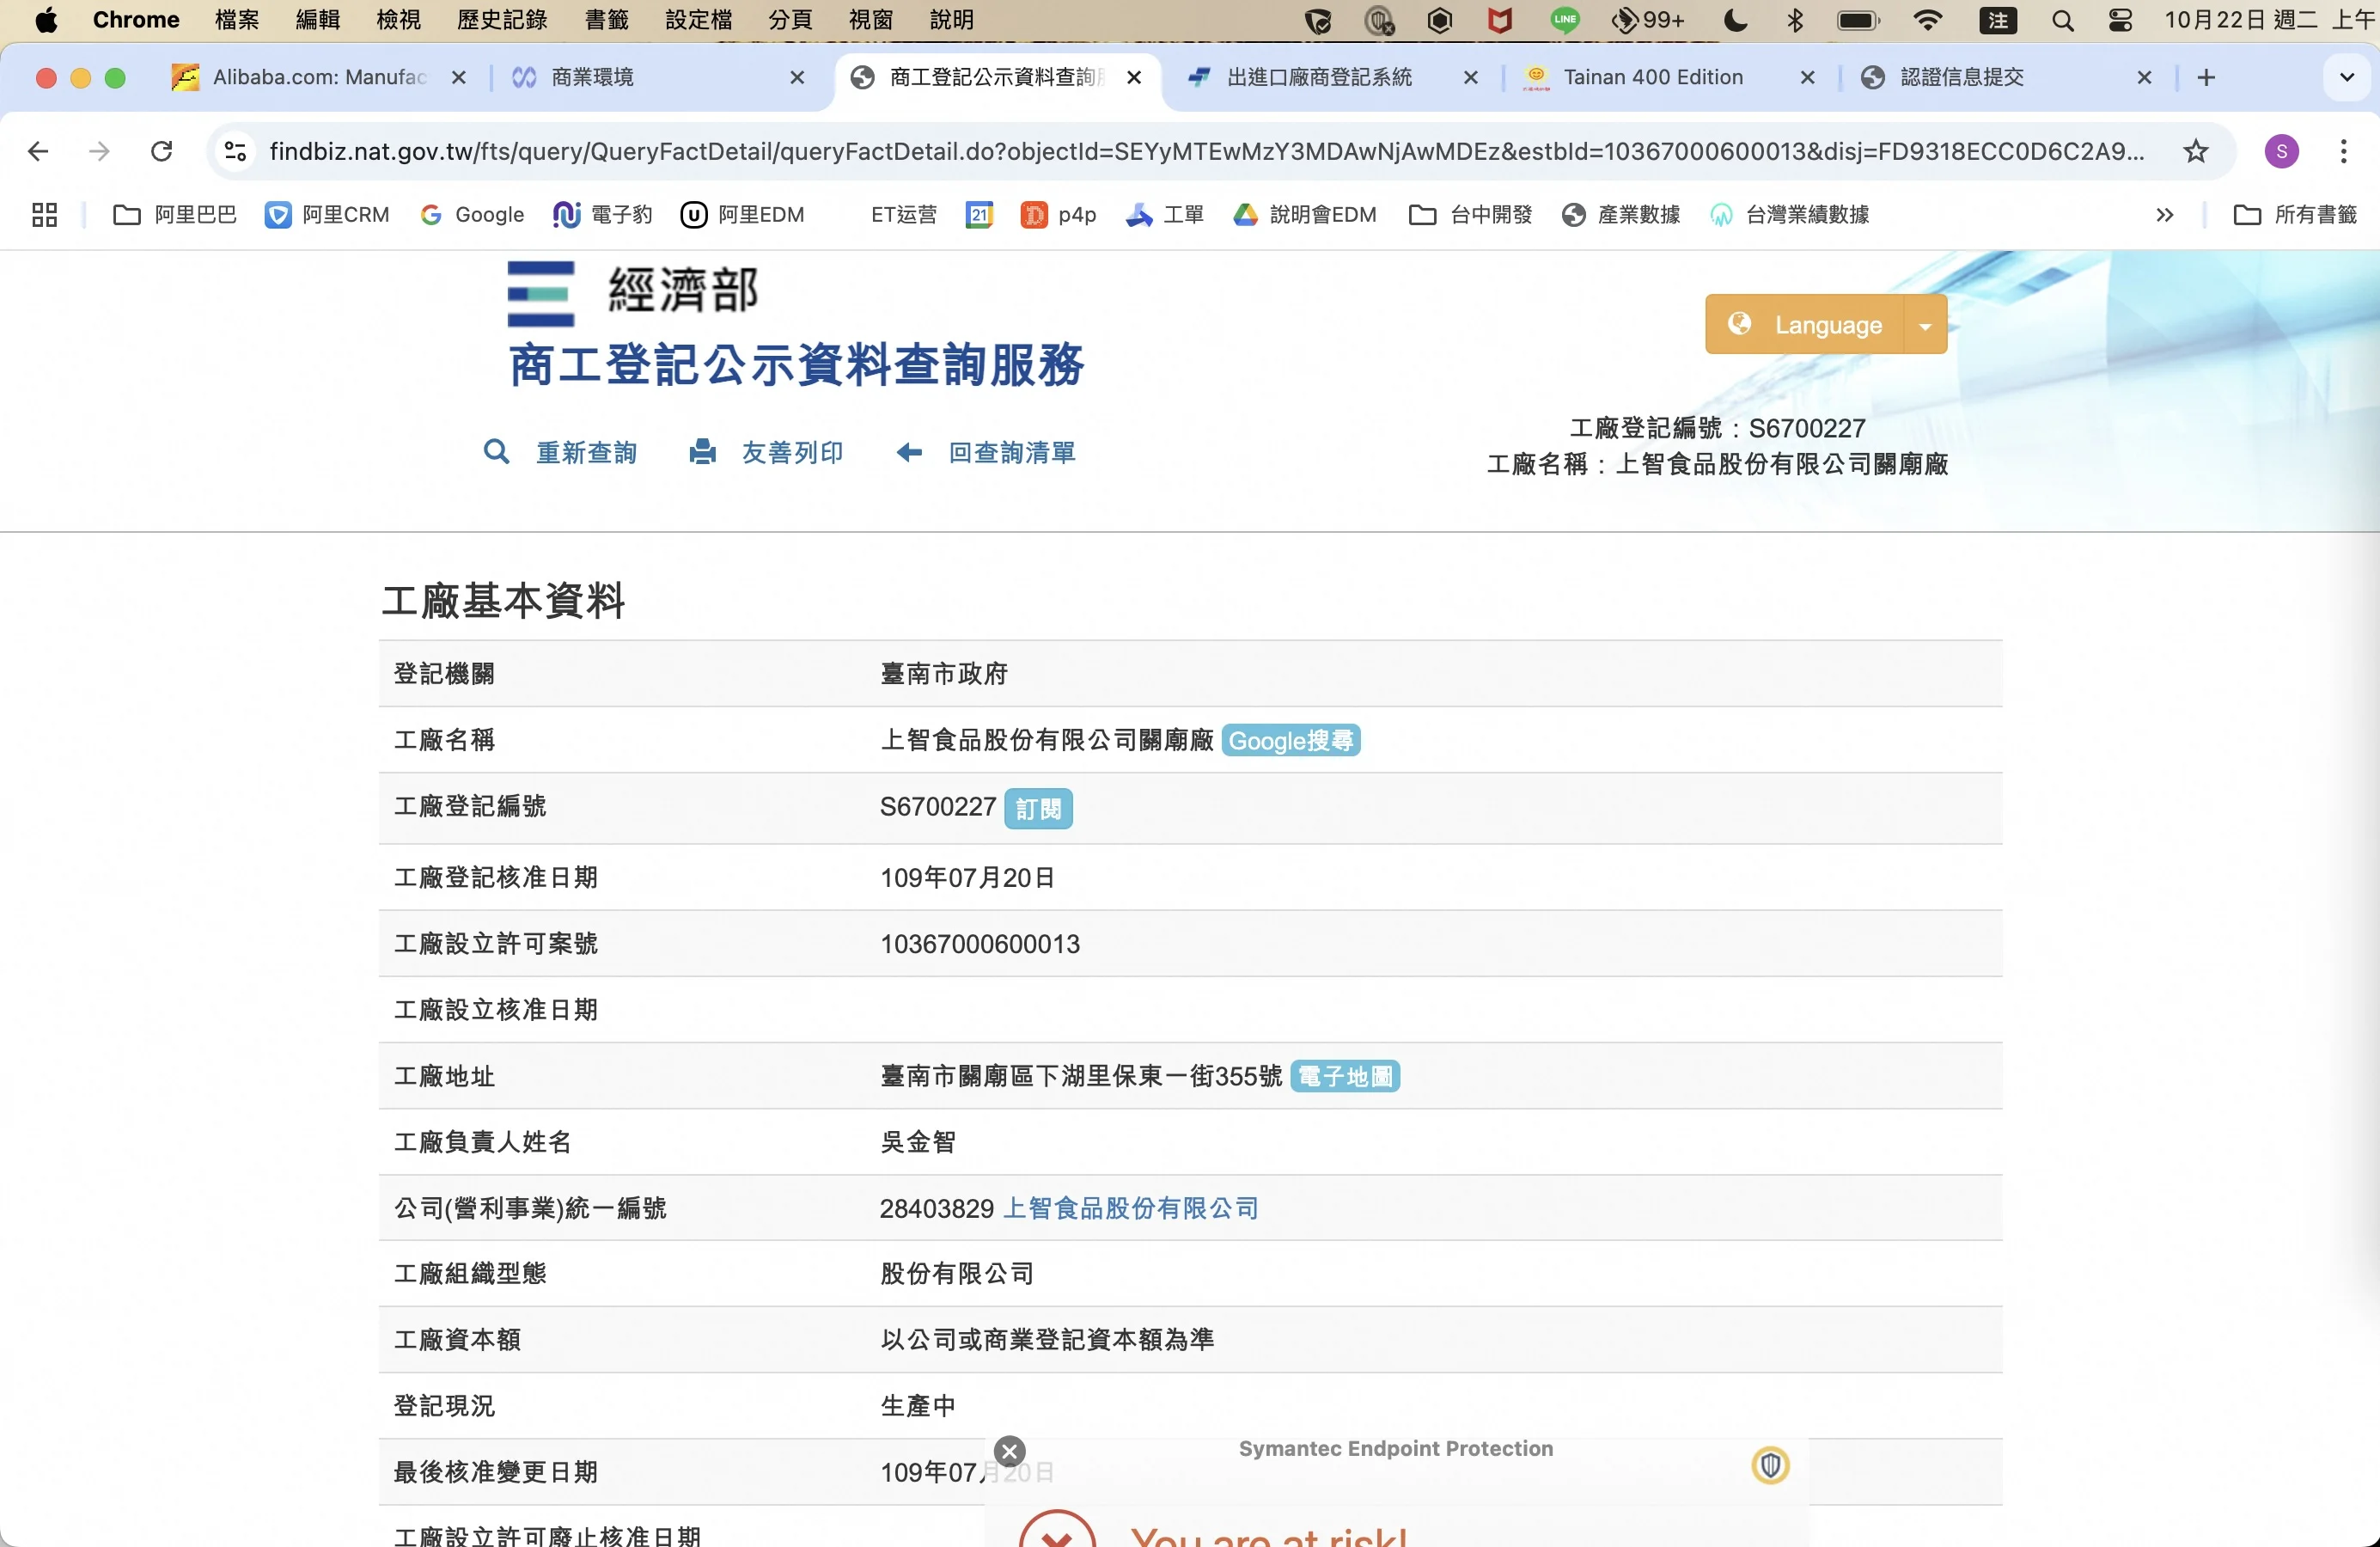Dismiss Symantec popup with X icon
This screenshot has height=1547, width=2380.
pos(1010,1451)
